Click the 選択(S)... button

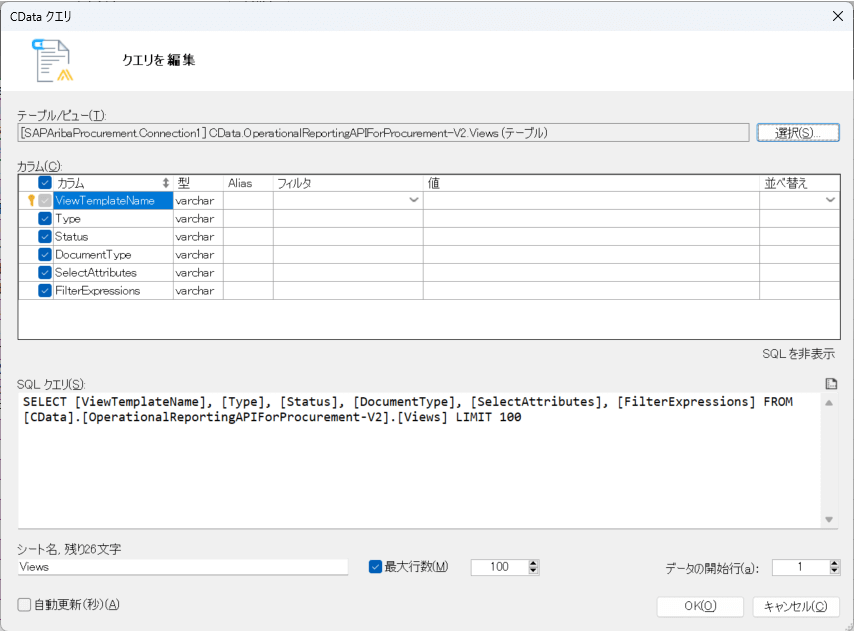click(798, 133)
